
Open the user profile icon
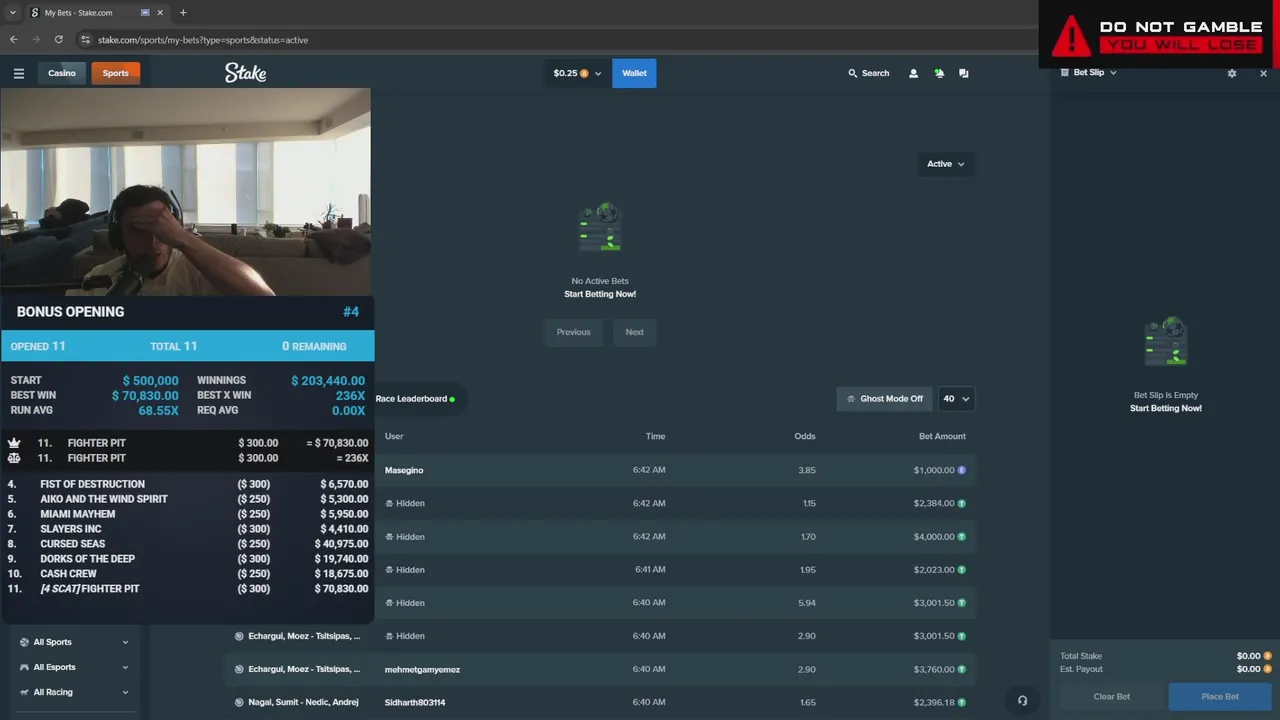click(913, 73)
